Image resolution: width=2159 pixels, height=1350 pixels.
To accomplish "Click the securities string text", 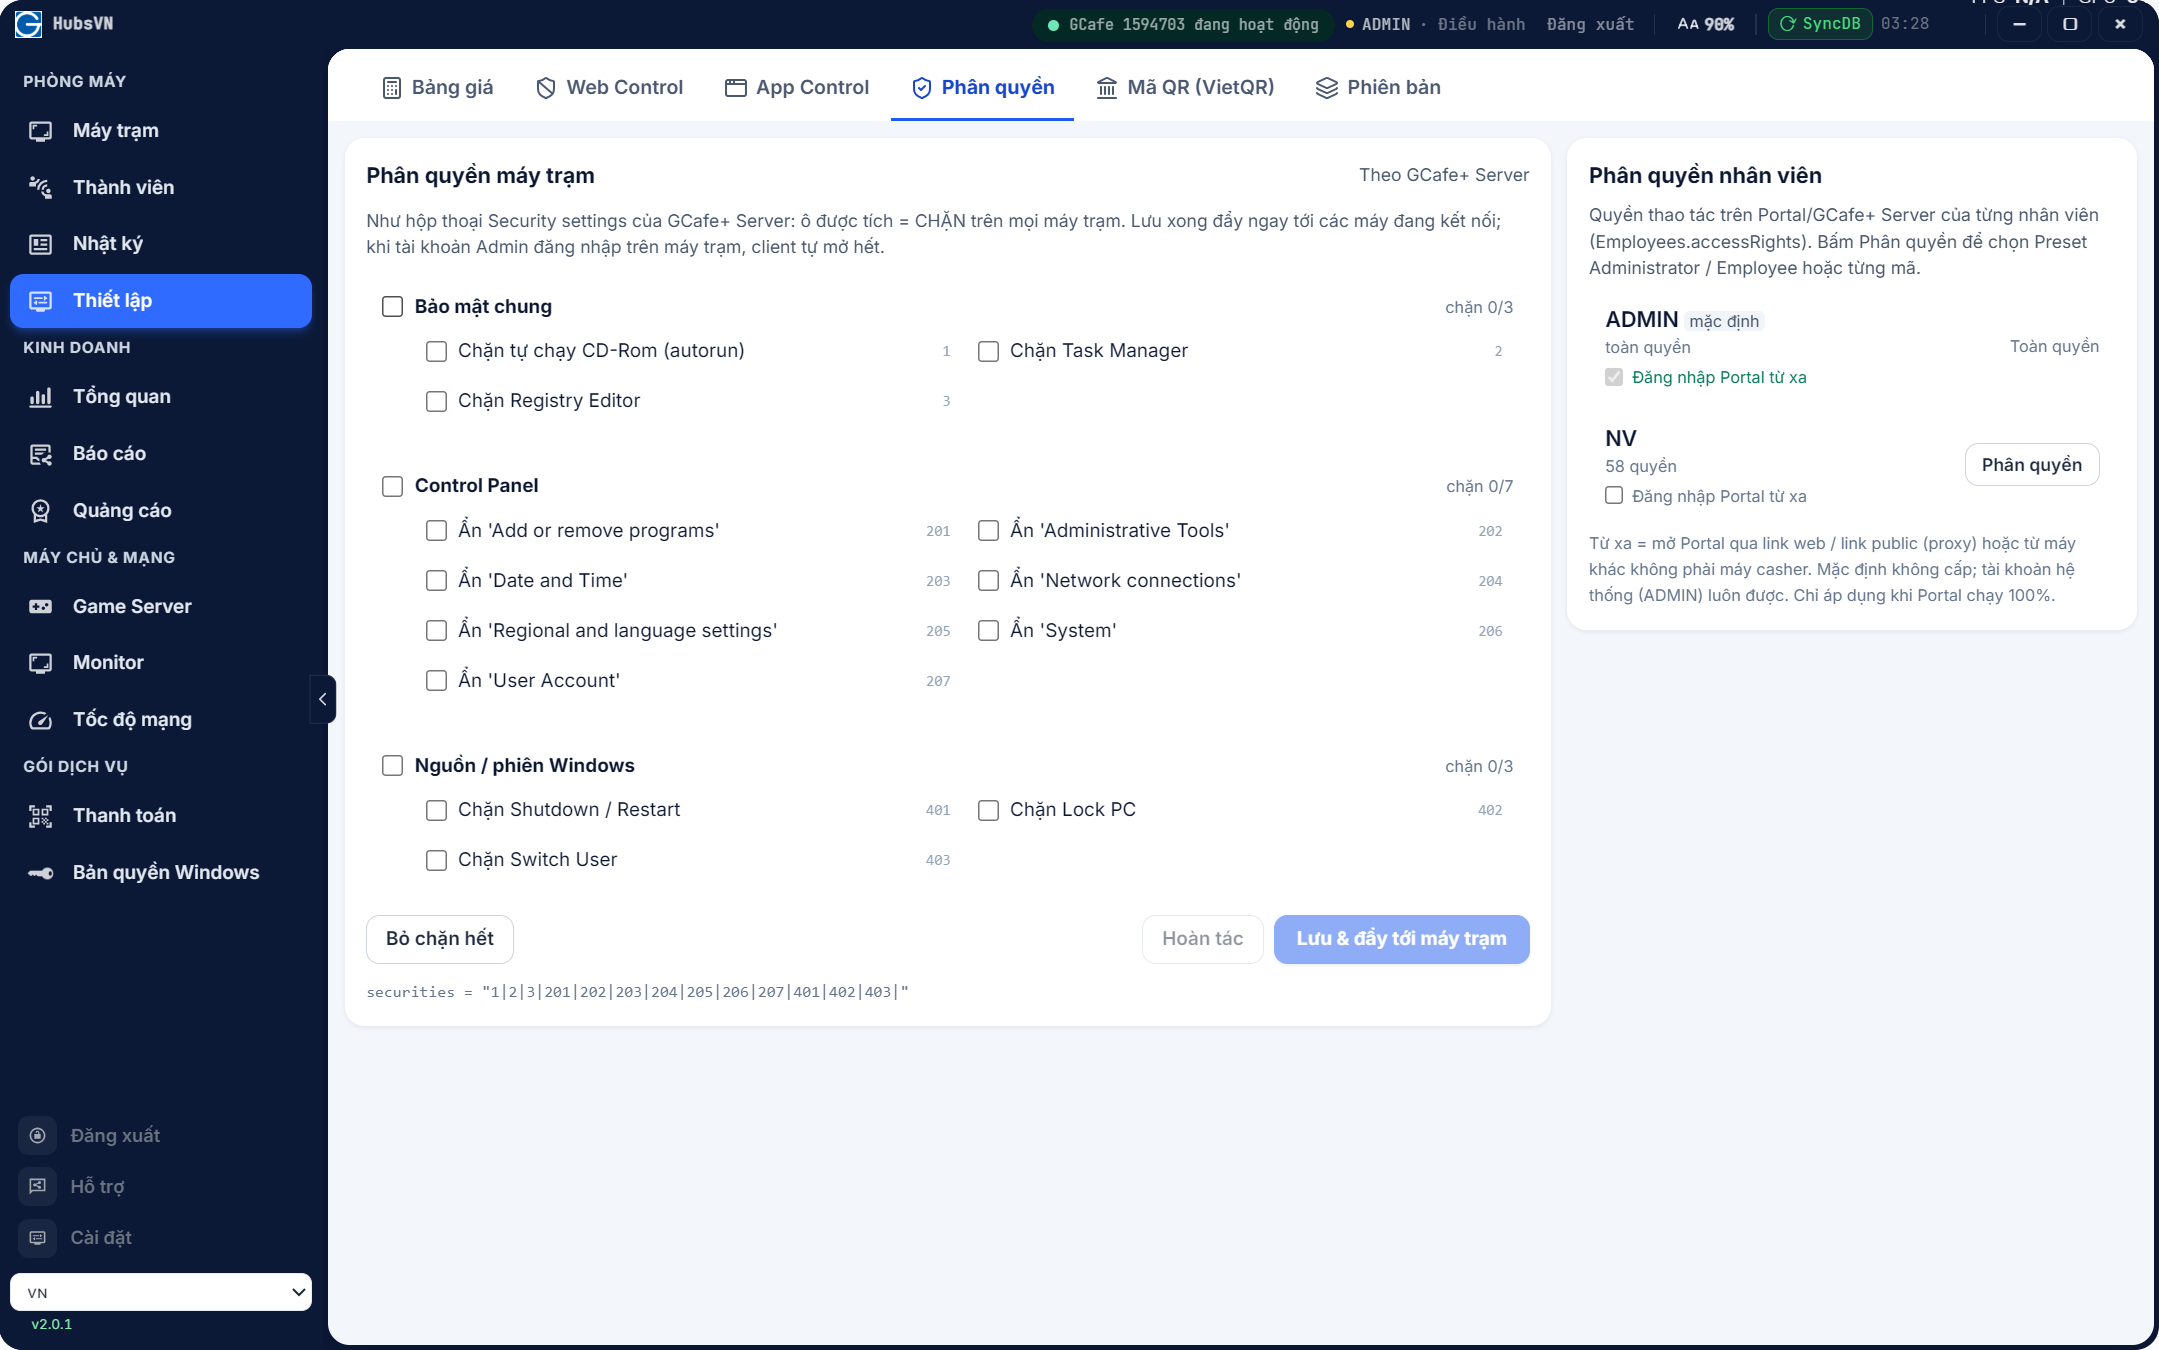I will (x=637, y=992).
